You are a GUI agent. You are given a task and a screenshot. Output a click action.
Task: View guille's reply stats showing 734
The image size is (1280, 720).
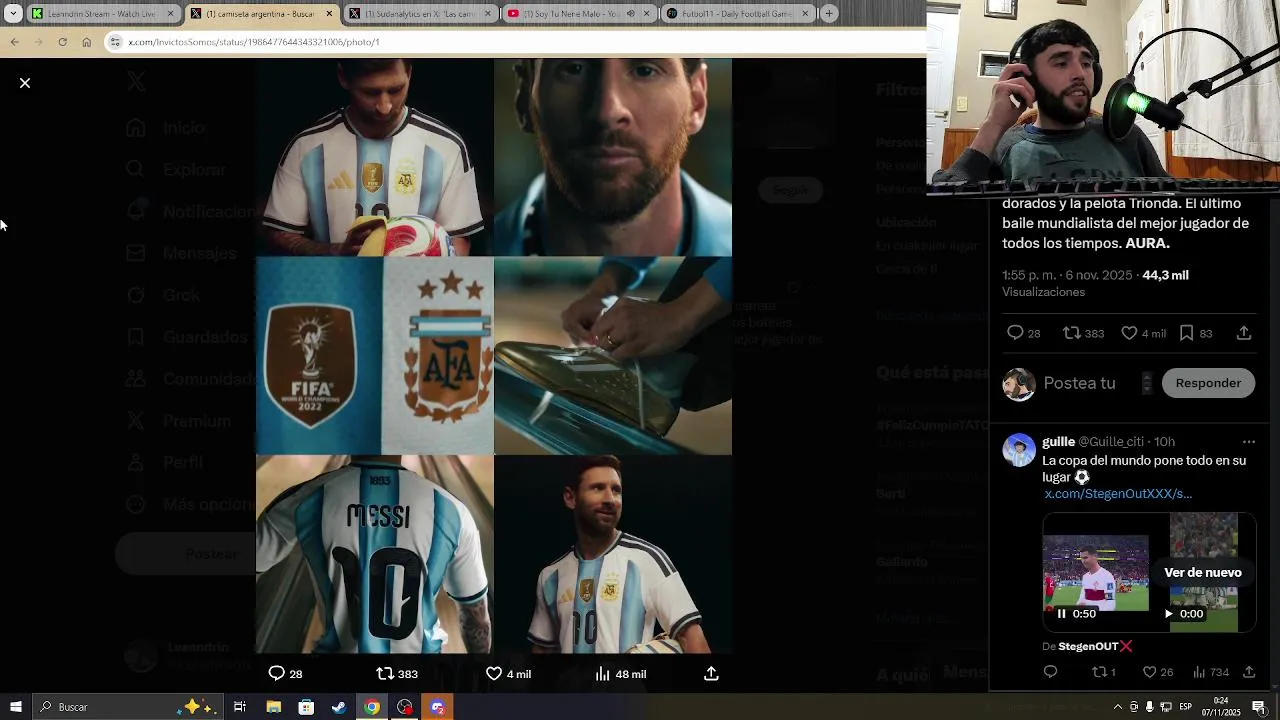coord(1199,672)
